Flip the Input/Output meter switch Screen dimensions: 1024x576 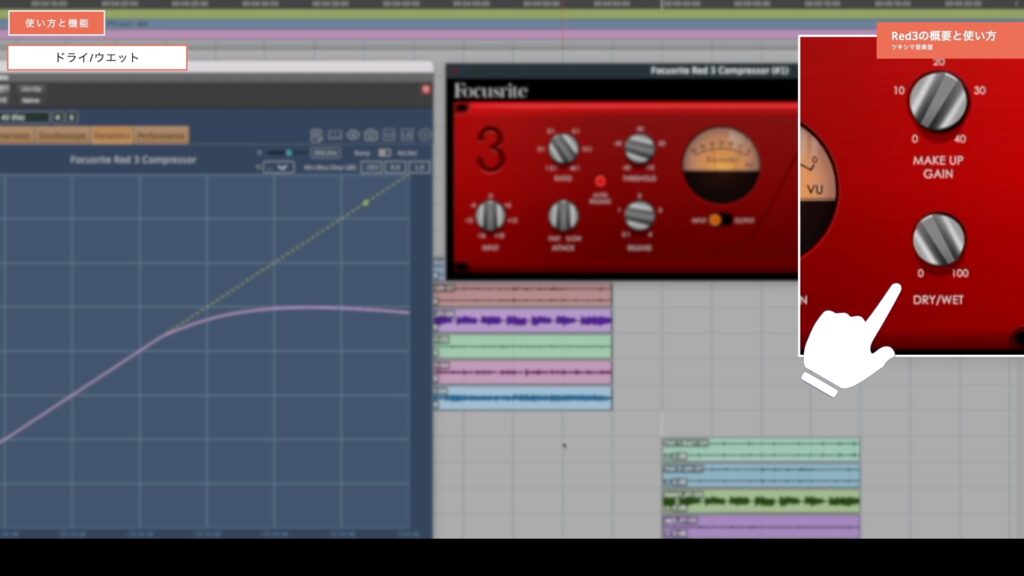tap(720, 220)
